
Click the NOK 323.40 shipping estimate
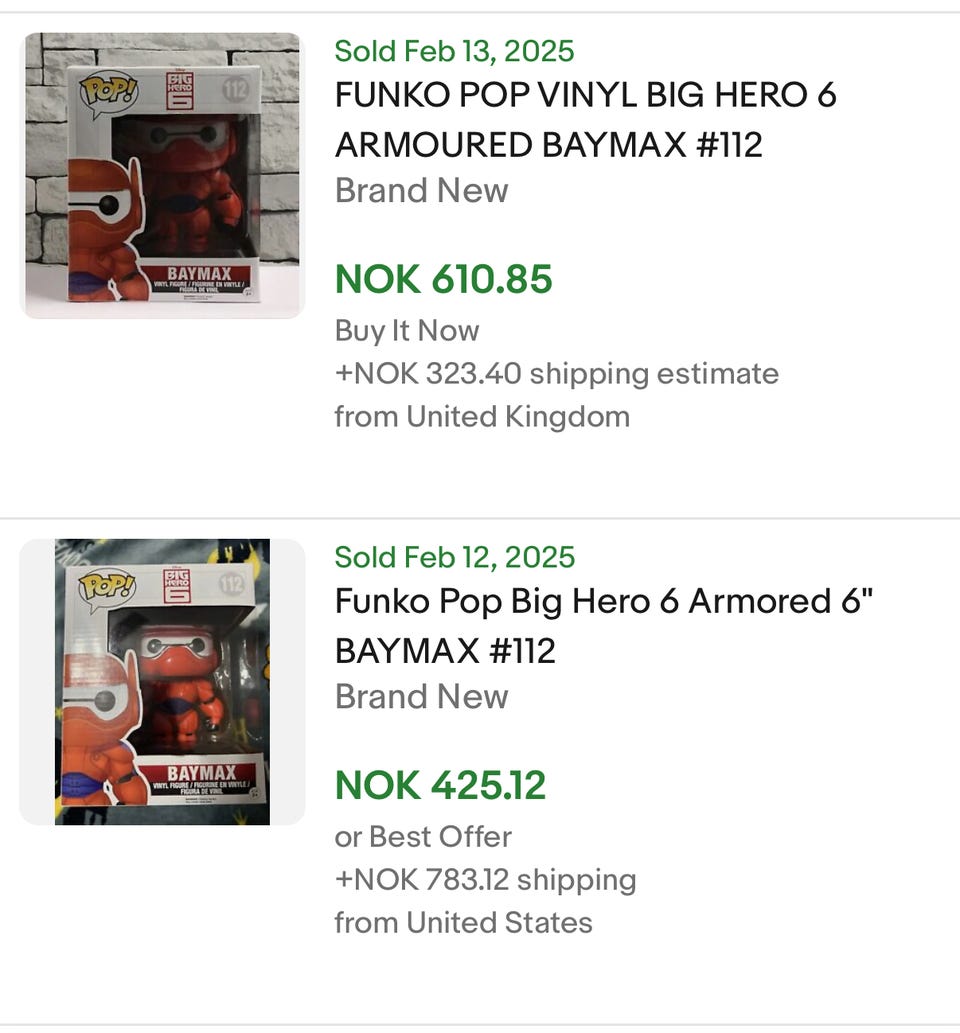click(556, 373)
